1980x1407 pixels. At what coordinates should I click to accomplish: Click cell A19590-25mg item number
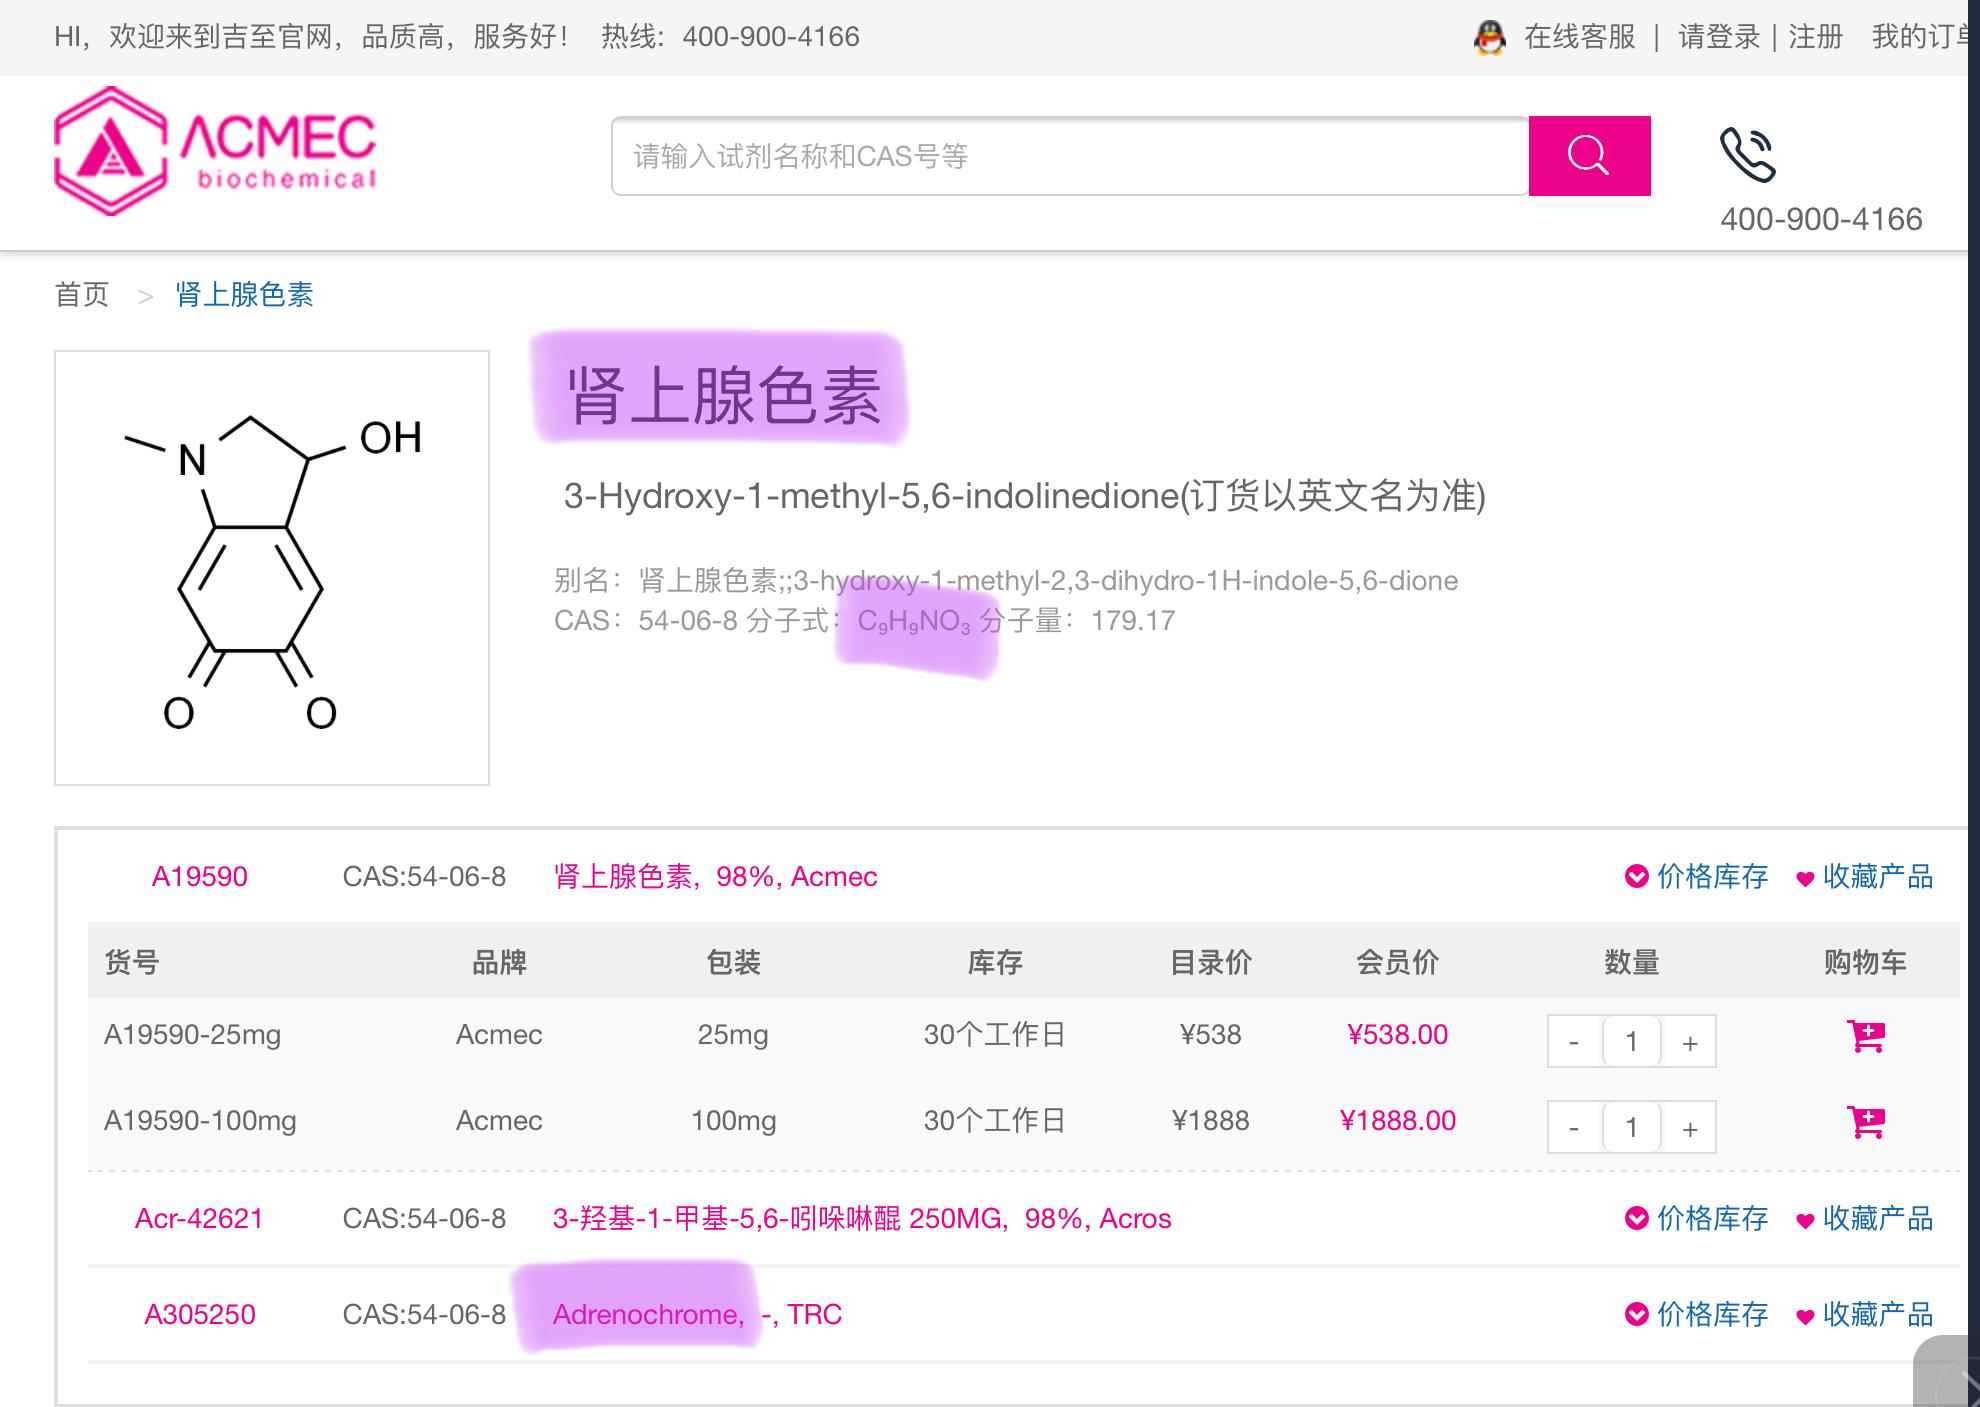tap(192, 1035)
